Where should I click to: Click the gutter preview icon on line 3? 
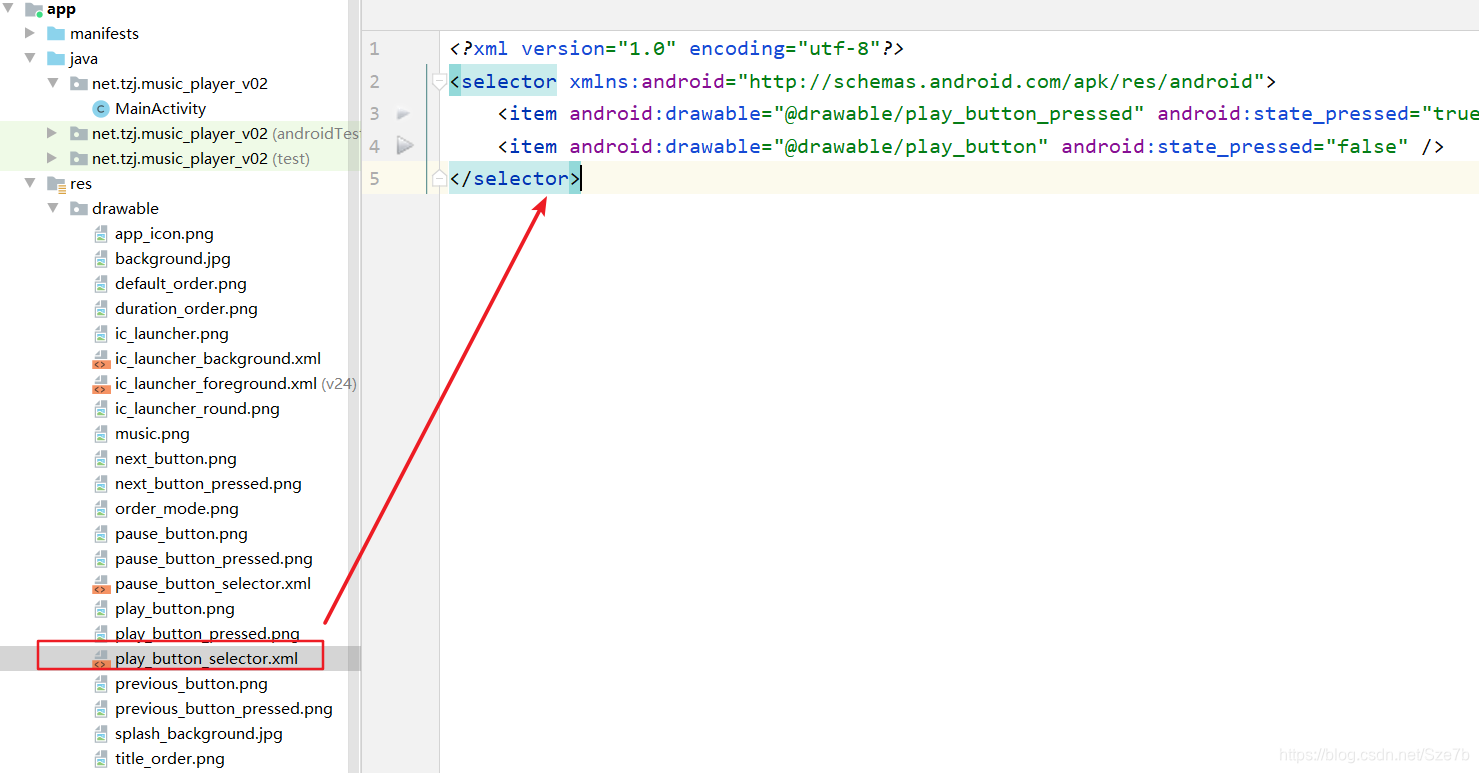pyautogui.click(x=403, y=115)
